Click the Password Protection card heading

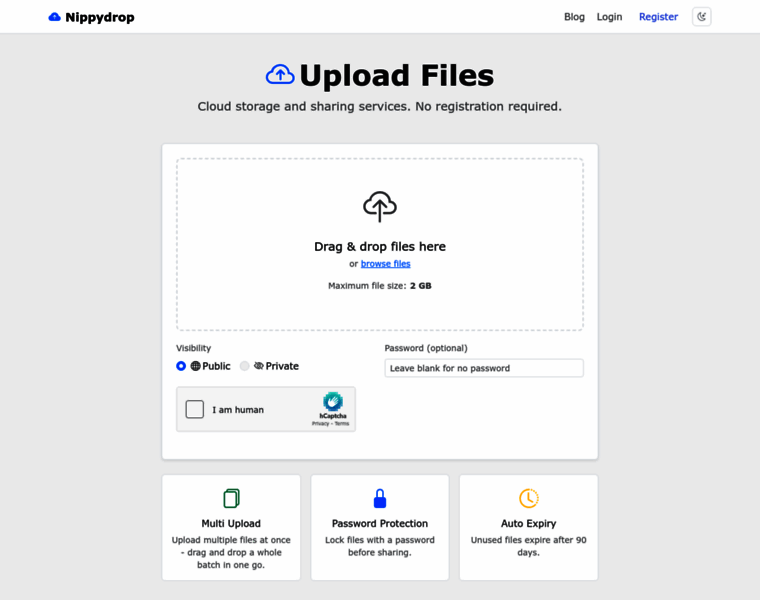pos(380,523)
